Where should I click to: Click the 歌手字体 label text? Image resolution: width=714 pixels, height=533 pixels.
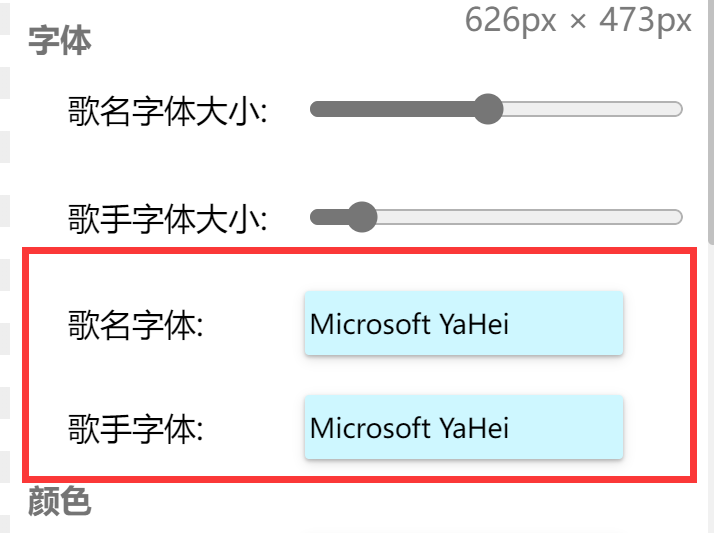click(x=135, y=429)
